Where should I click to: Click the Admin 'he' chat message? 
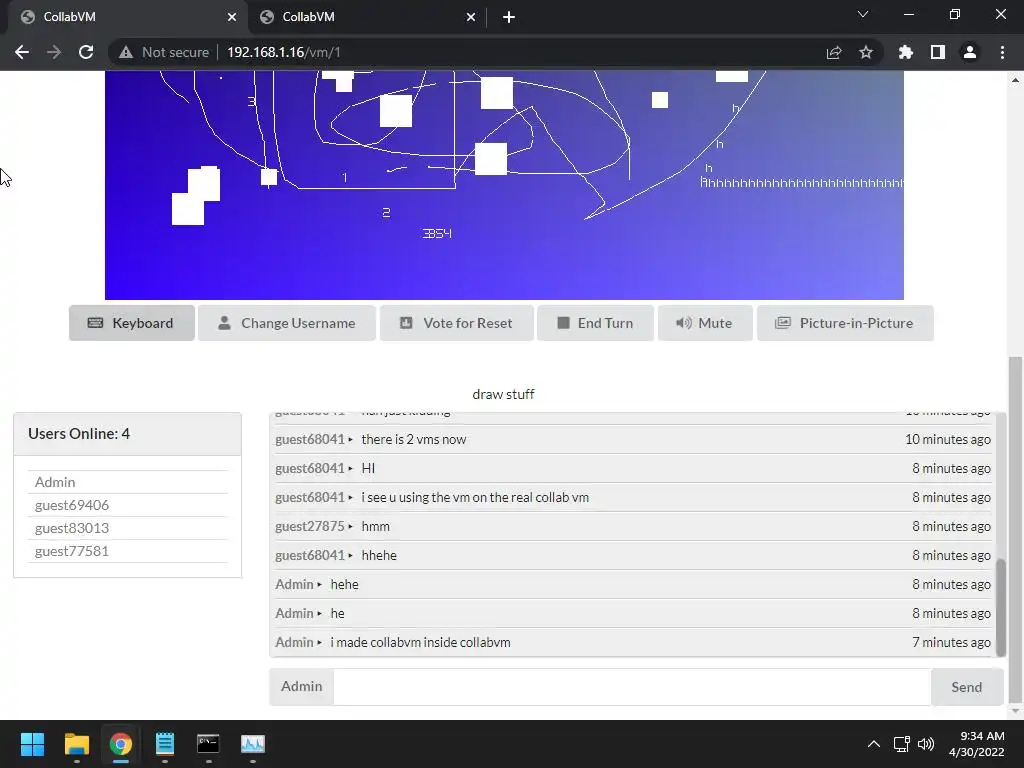tap(338, 613)
